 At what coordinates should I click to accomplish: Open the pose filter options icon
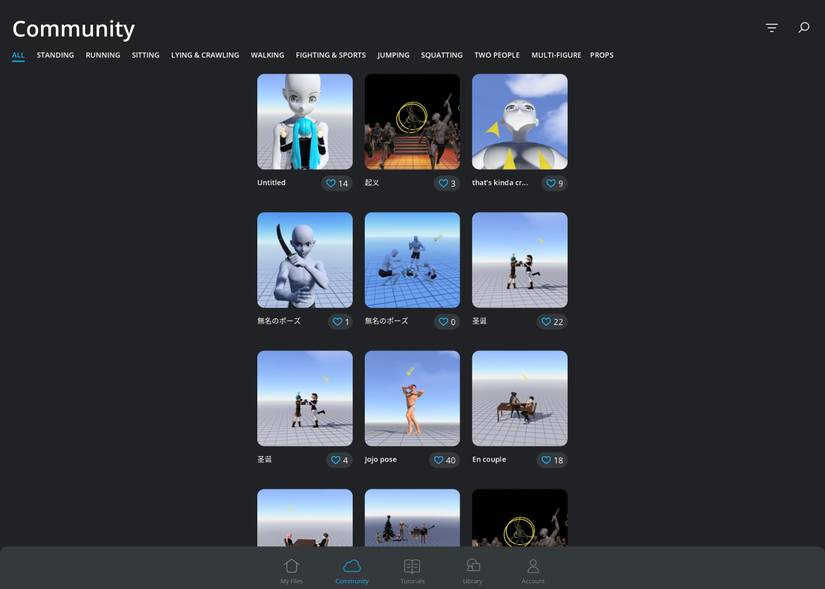tap(770, 27)
